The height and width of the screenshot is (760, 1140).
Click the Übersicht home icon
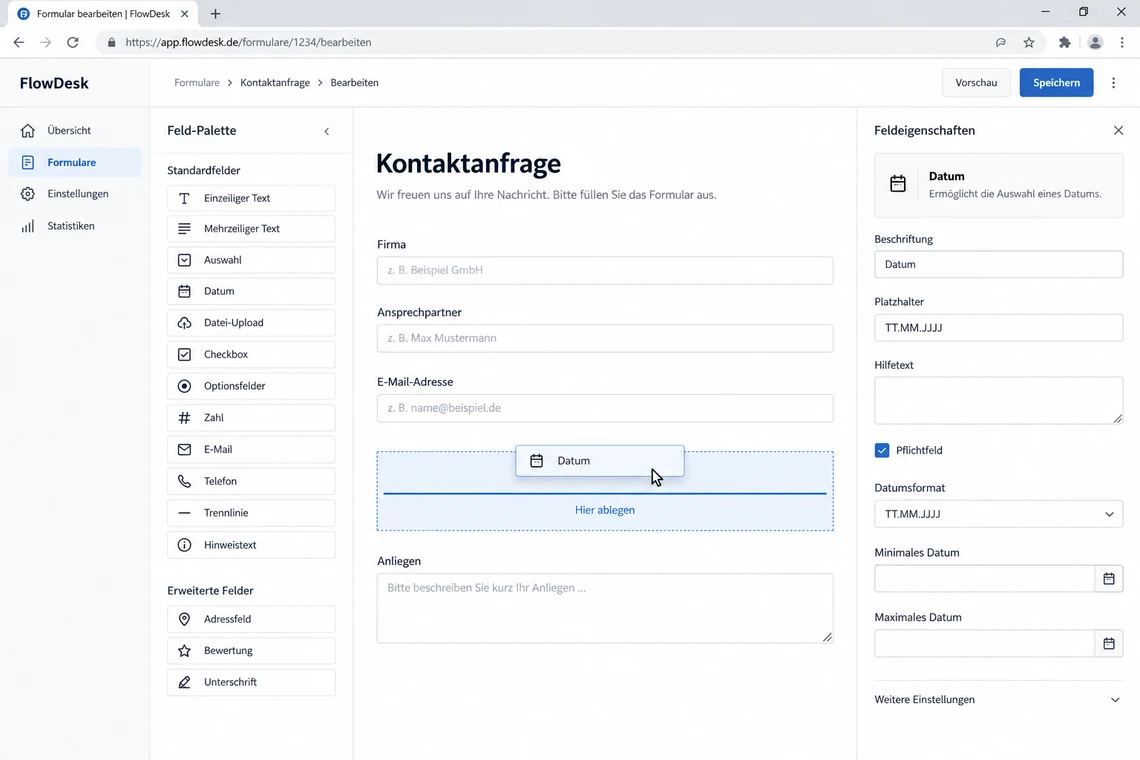pos(28,131)
